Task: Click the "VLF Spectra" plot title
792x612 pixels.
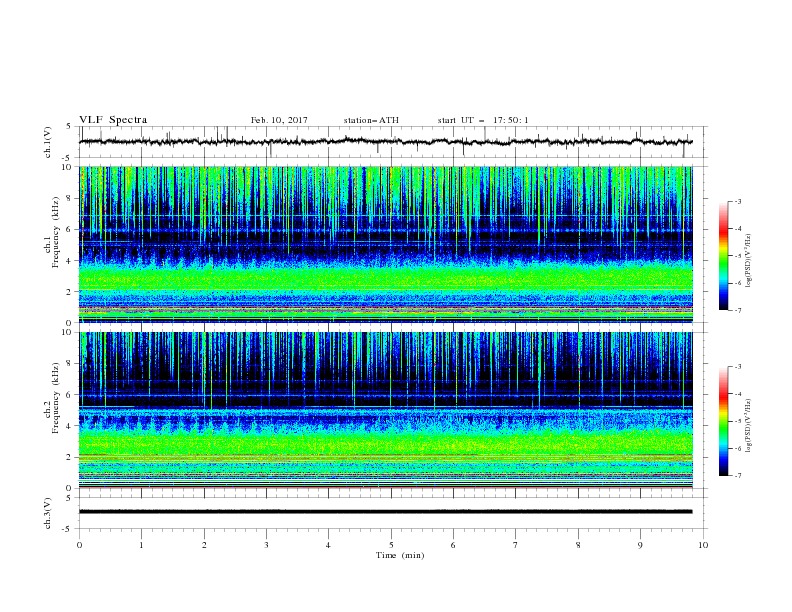Action: click(x=113, y=120)
